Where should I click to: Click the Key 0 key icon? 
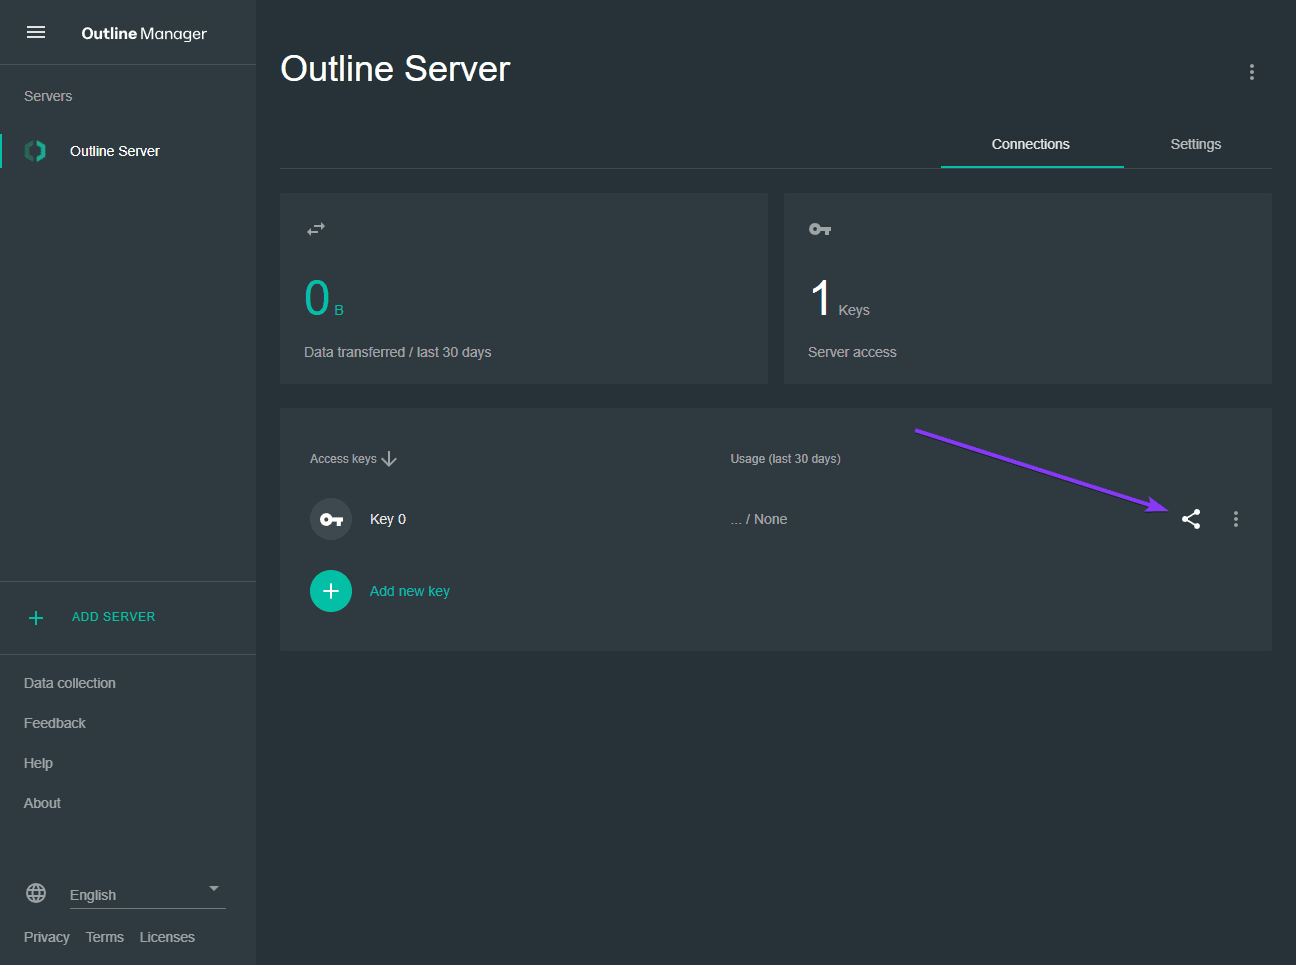click(331, 519)
